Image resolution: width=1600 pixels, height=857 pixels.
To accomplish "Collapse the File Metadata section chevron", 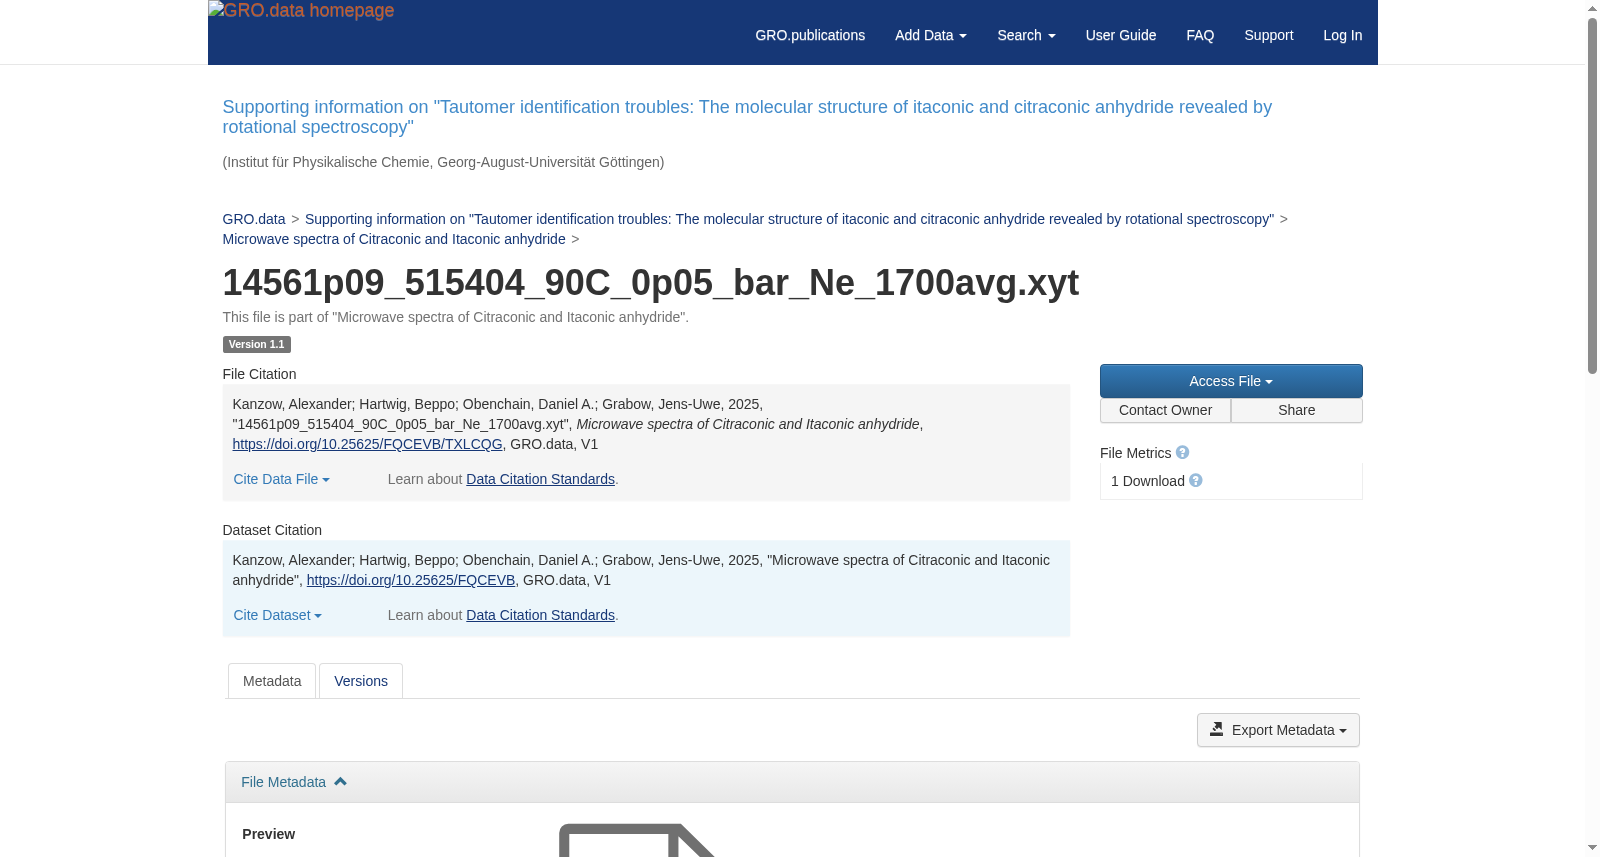I will pyautogui.click(x=340, y=782).
